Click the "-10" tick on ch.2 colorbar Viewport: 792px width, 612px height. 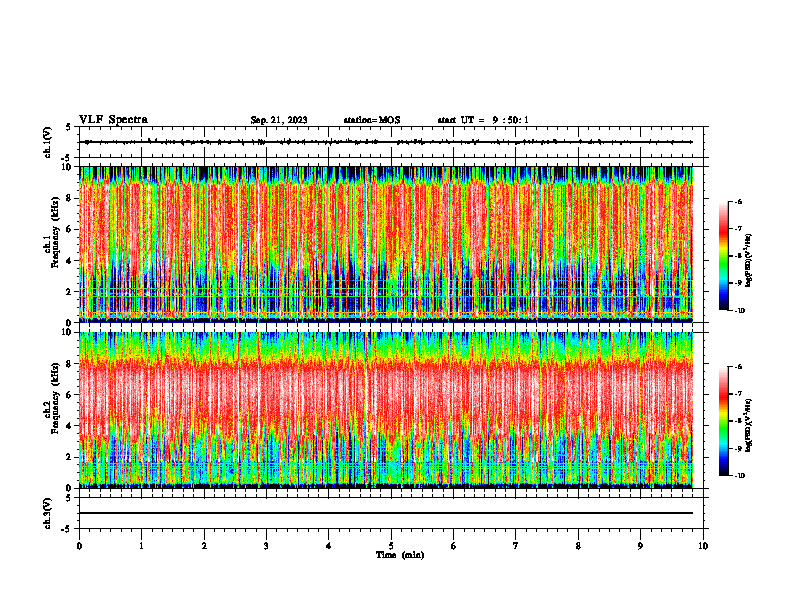click(x=739, y=476)
